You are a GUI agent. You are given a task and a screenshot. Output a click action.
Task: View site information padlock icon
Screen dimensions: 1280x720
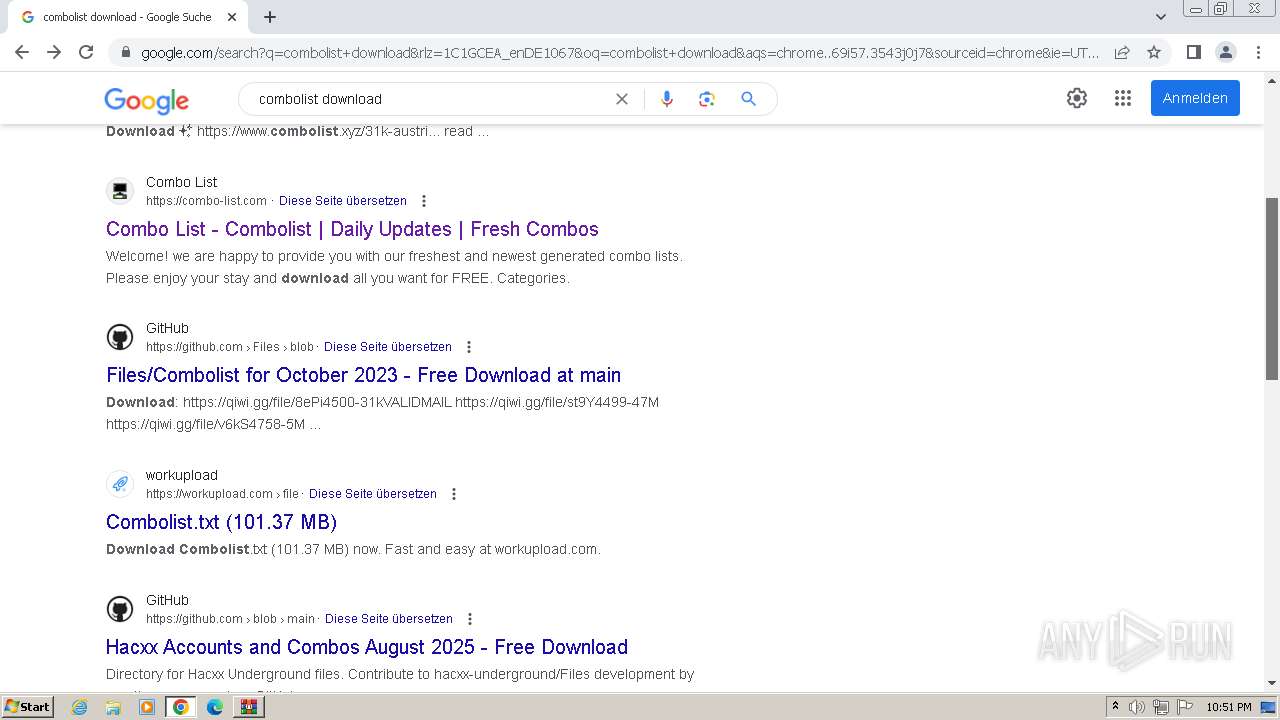coord(125,53)
